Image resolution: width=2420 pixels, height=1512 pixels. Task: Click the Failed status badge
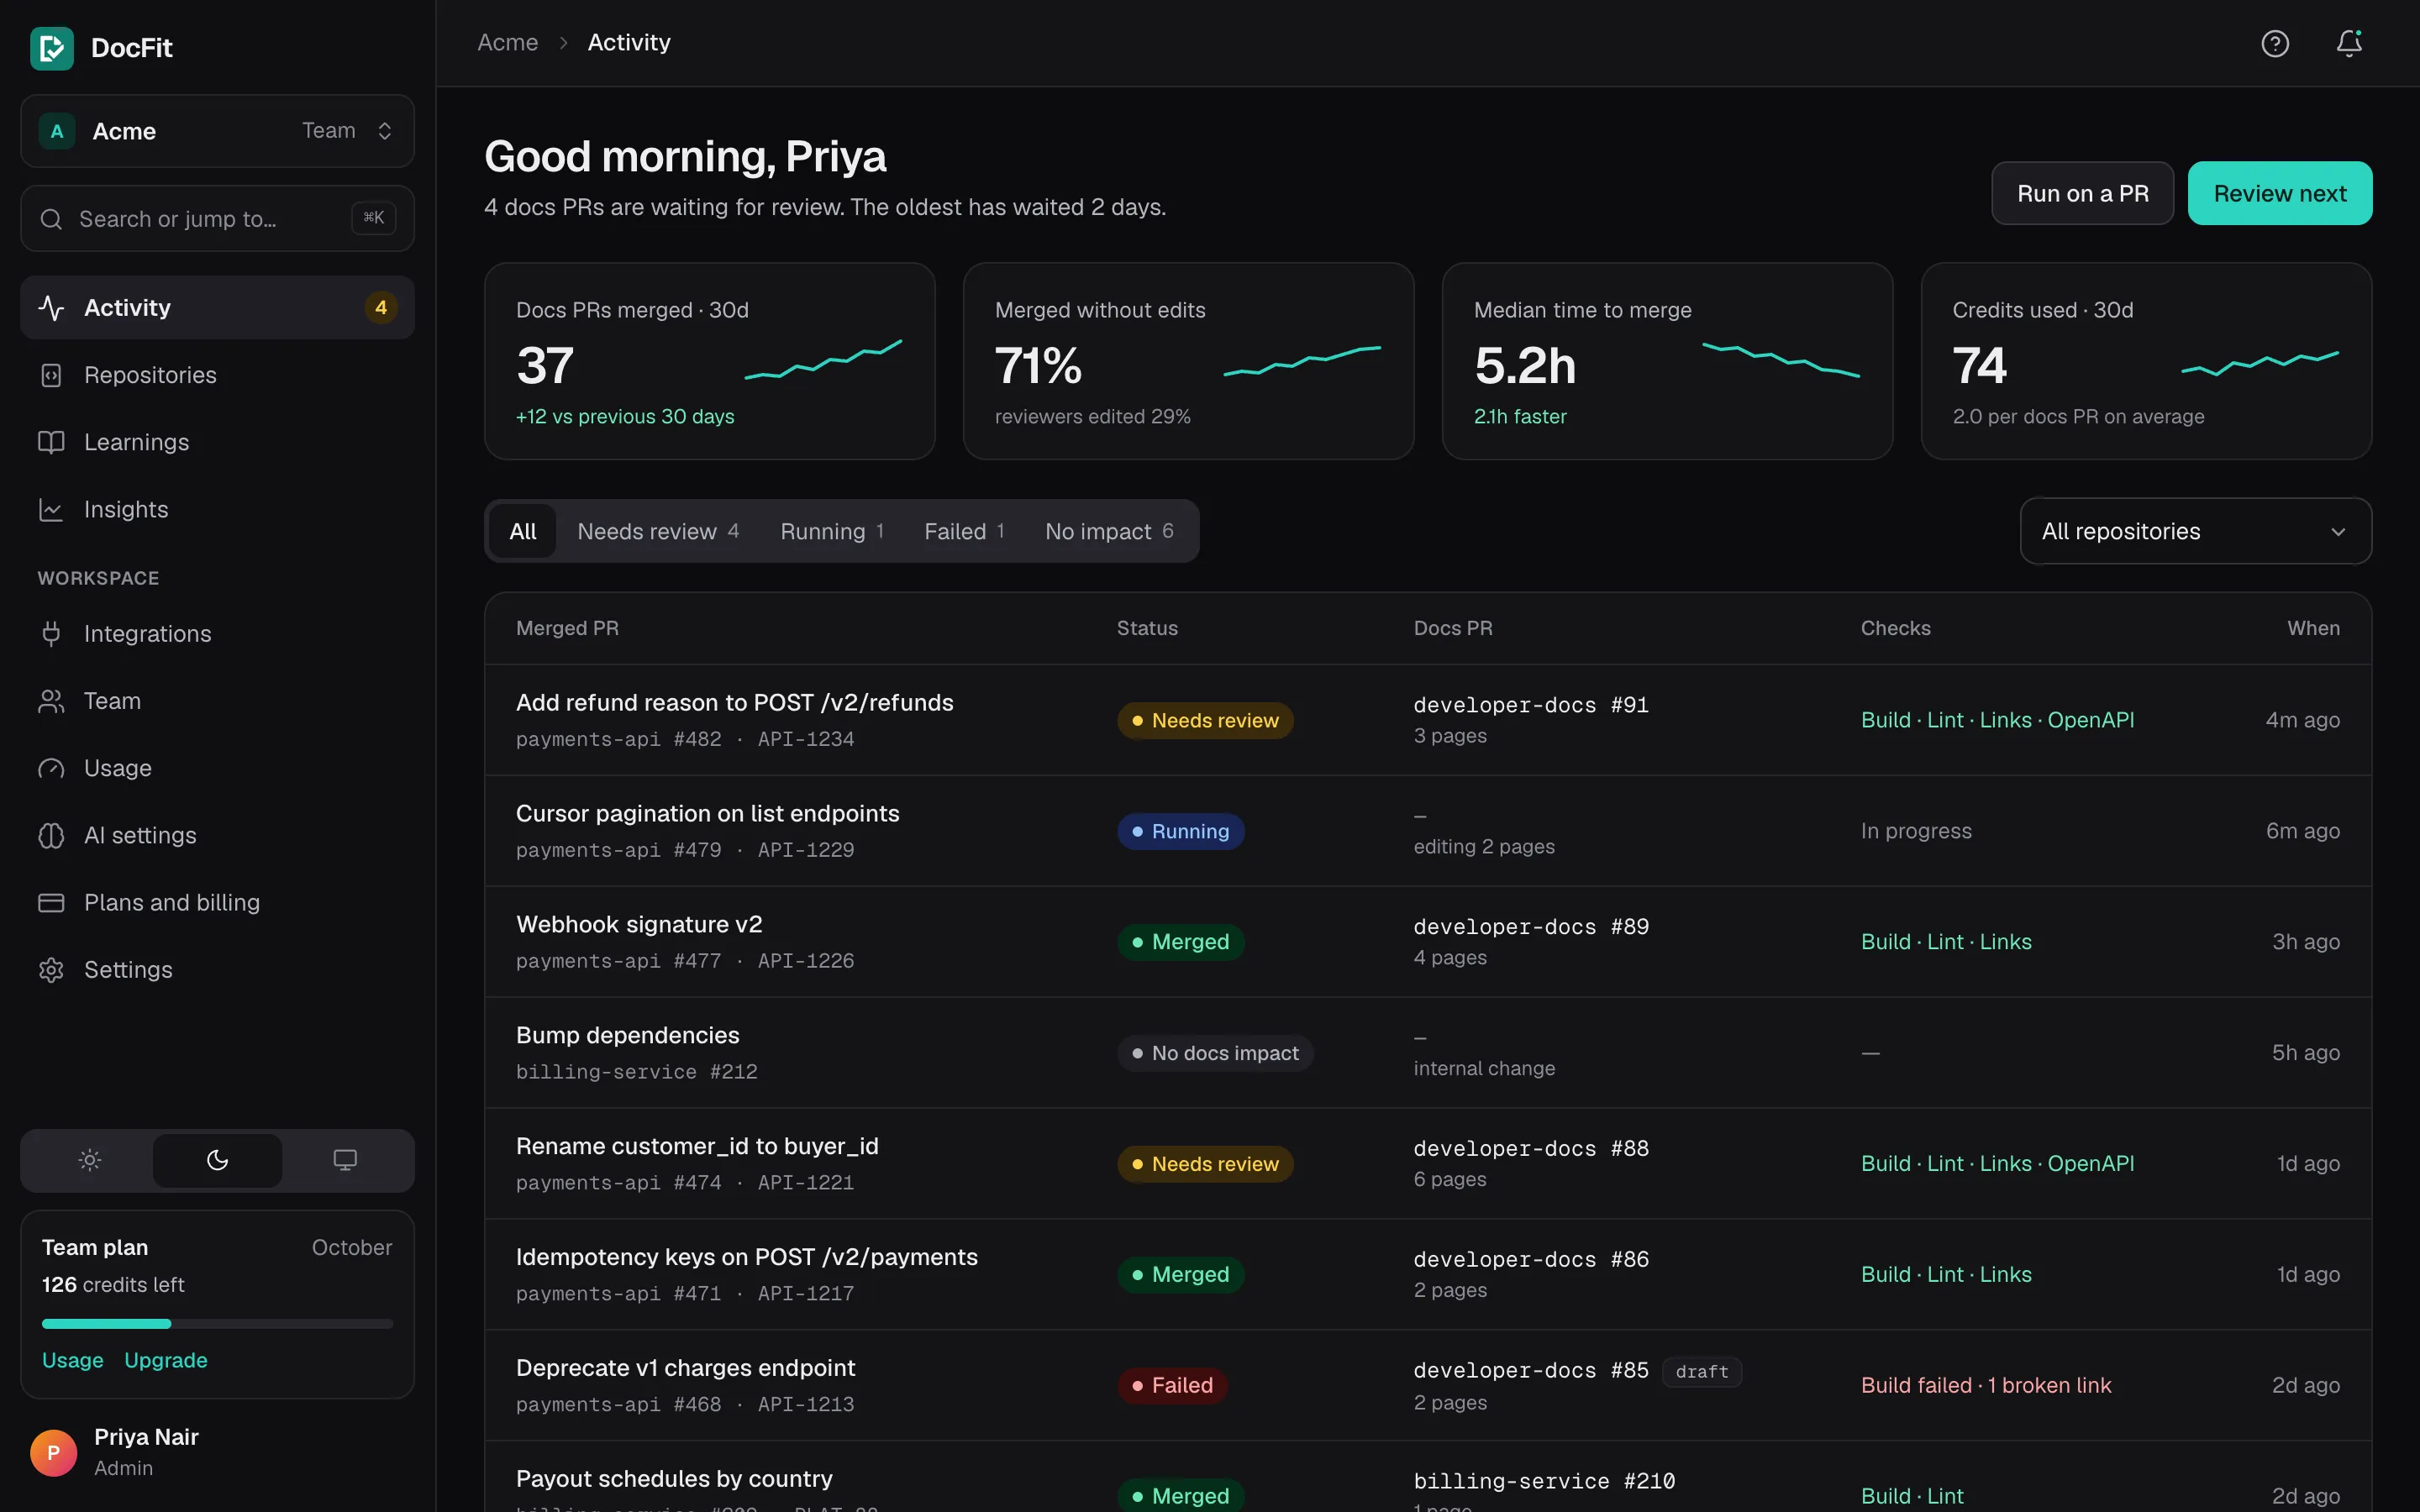[x=1172, y=1385]
